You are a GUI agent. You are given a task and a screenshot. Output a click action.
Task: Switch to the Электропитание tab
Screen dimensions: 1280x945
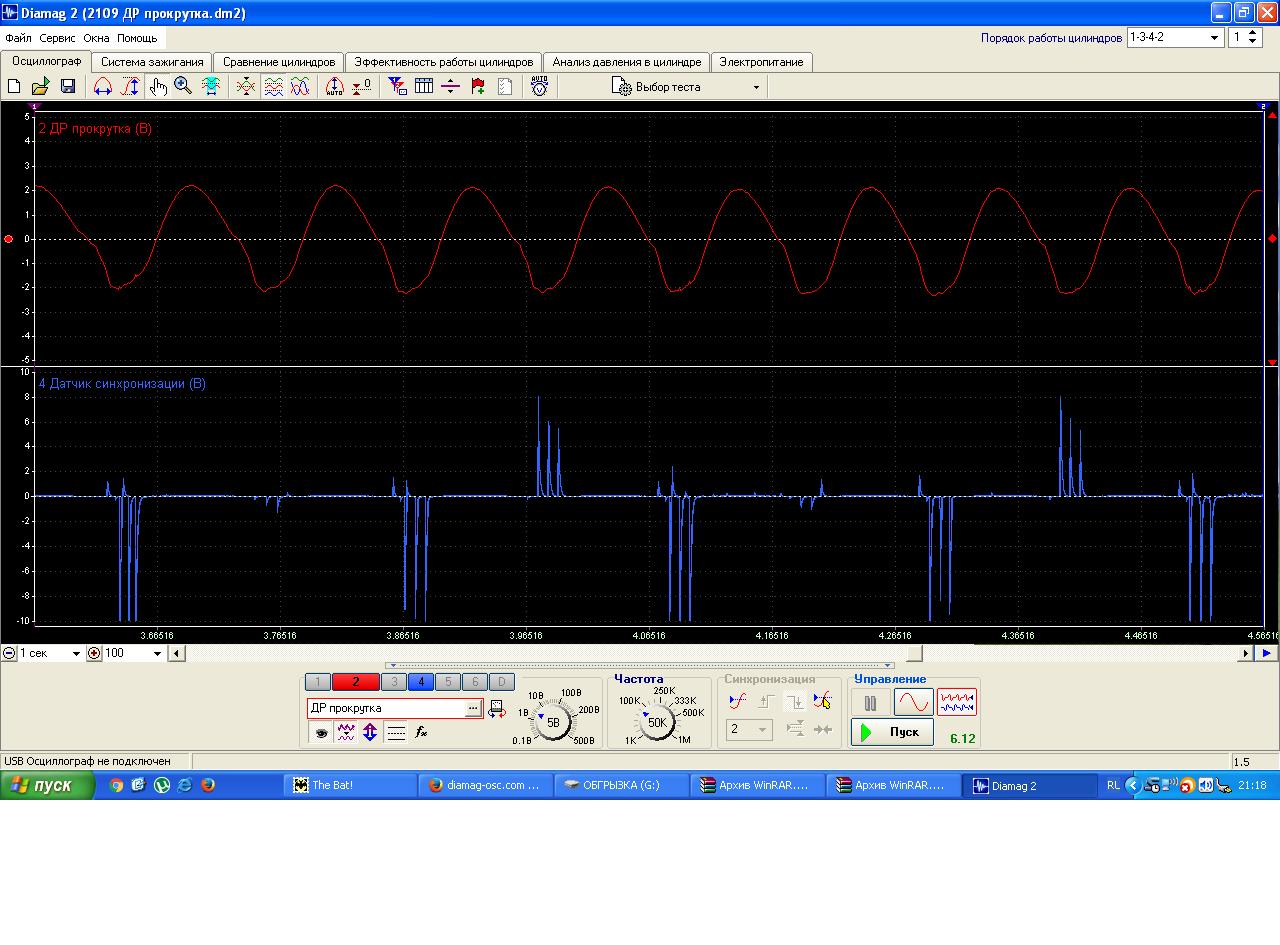761,62
